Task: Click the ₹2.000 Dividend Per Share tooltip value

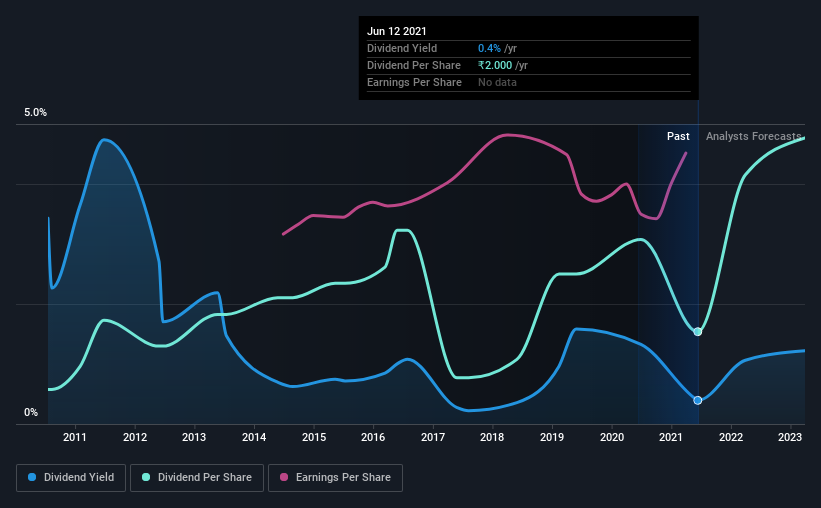Action: pos(495,65)
